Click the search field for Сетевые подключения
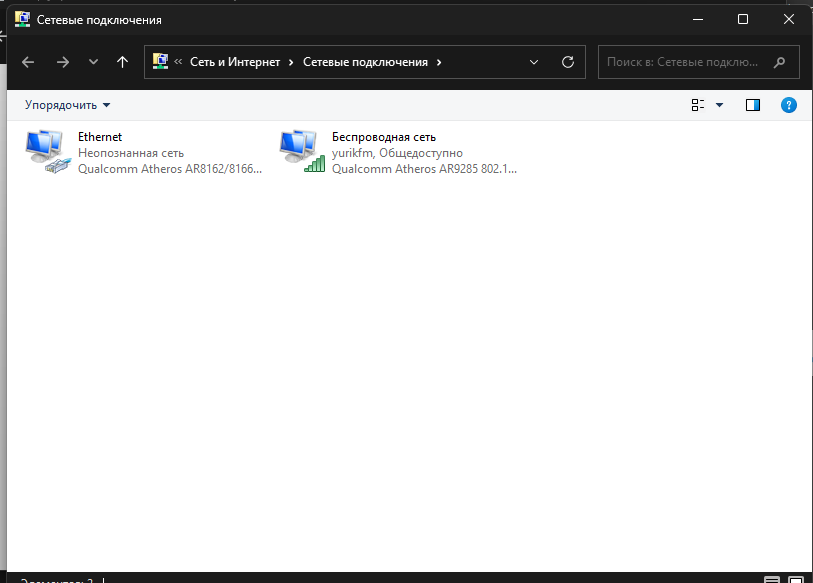This screenshot has height=583, width=813. (684, 62)
